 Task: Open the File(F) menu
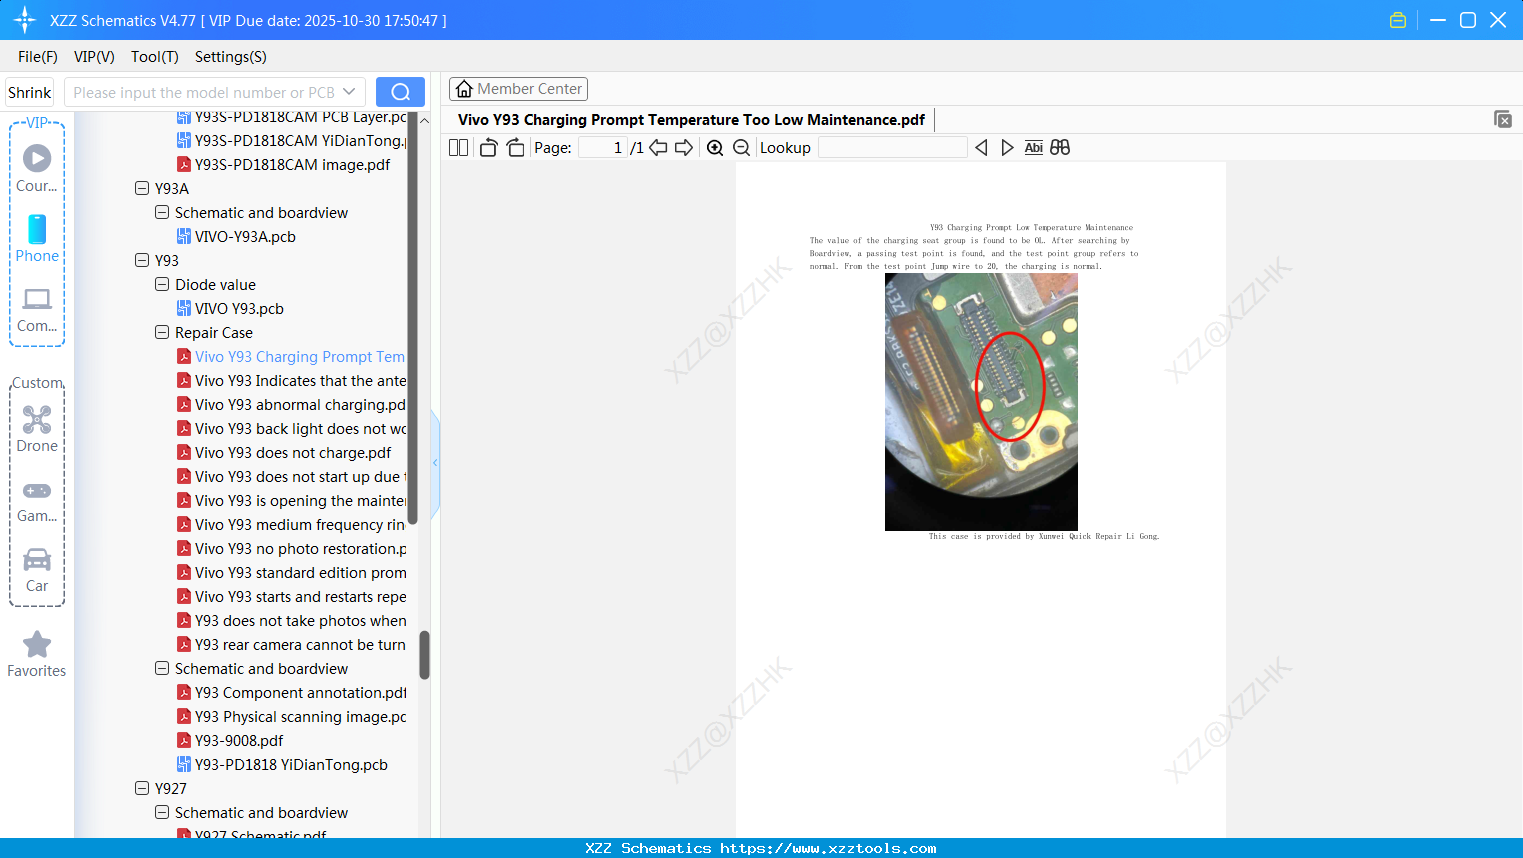(x=38, y=57)
